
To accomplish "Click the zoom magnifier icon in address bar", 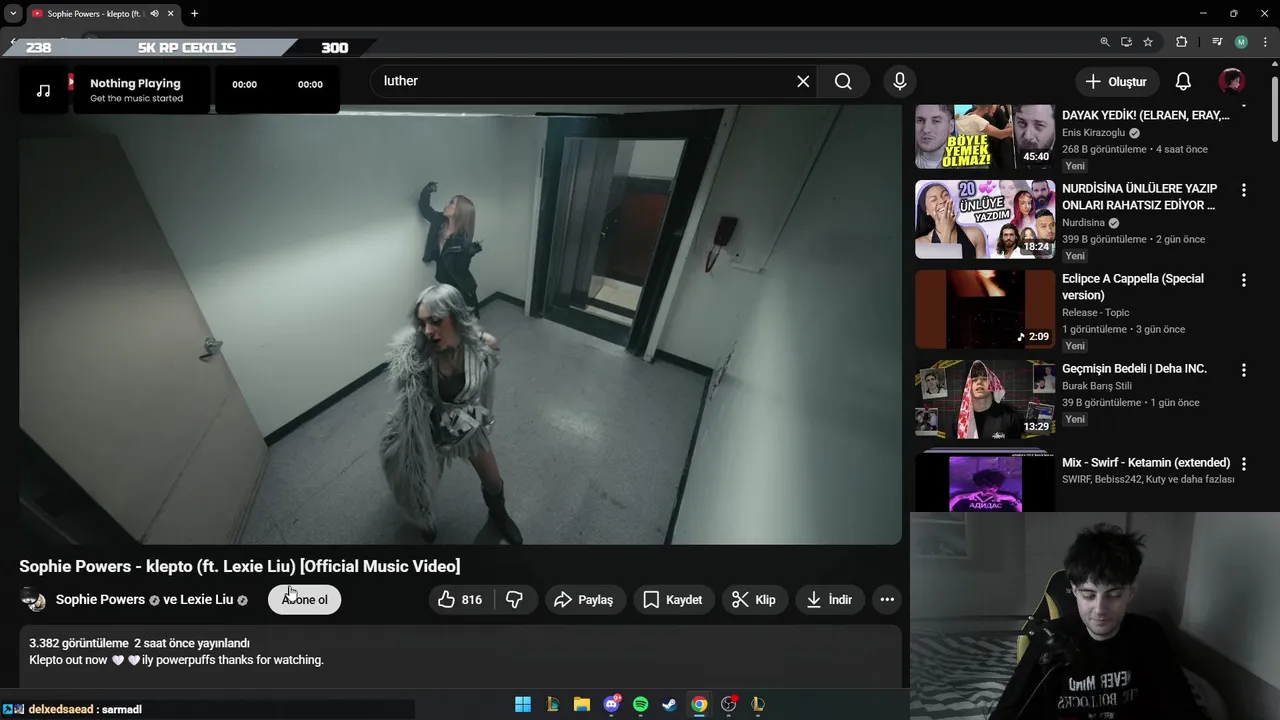I will 1105,42.
